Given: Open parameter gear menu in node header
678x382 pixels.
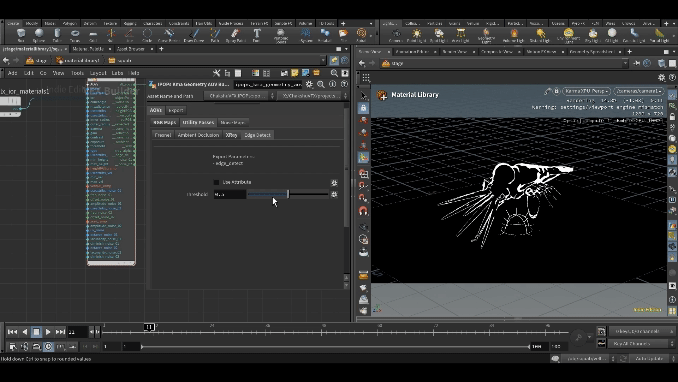Looking at the screenshot, I should [309, 84].
